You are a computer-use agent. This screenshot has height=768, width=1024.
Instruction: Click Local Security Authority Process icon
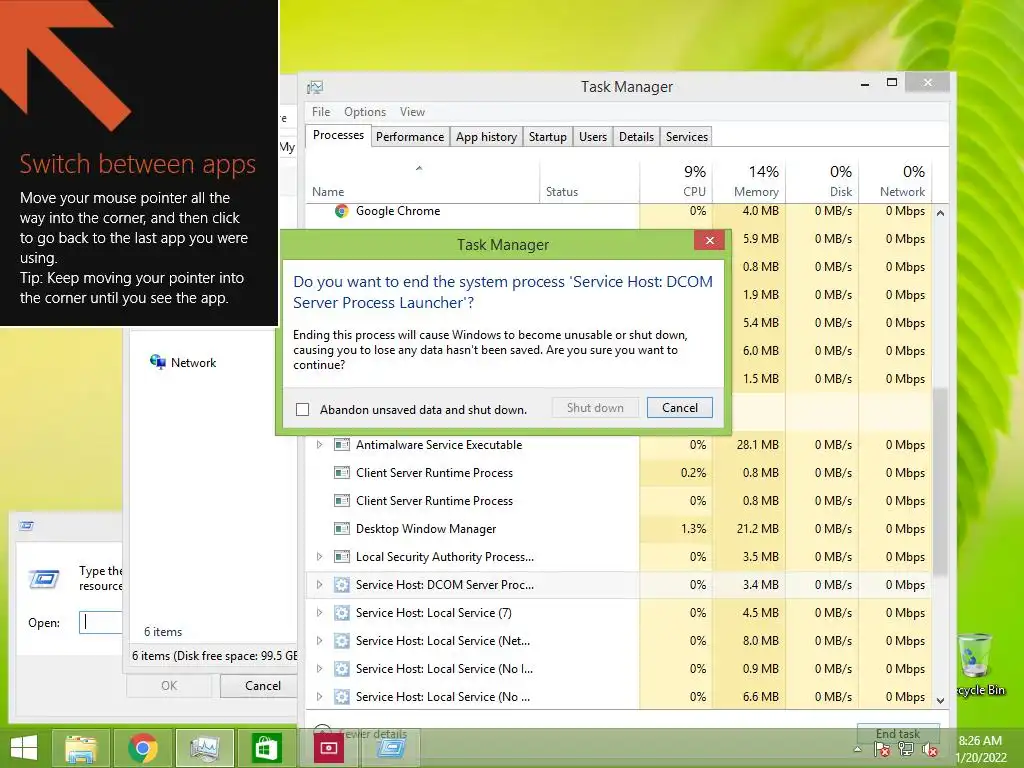click(342, 557)
